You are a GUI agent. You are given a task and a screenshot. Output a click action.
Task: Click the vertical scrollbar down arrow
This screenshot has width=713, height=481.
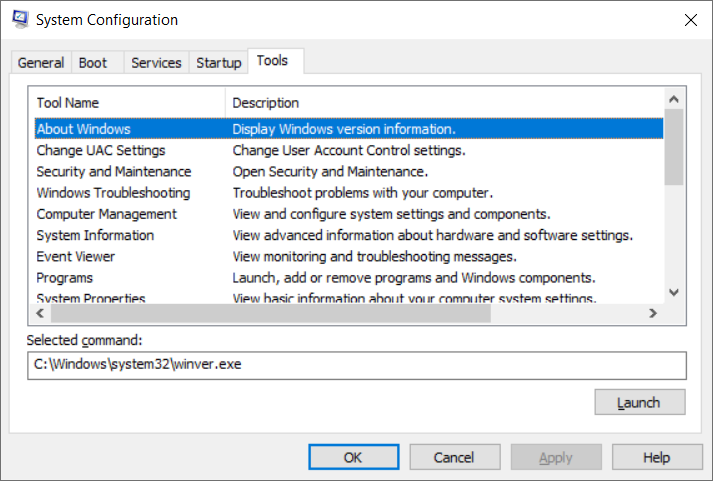pyautogui.click(x=674, y=292)
